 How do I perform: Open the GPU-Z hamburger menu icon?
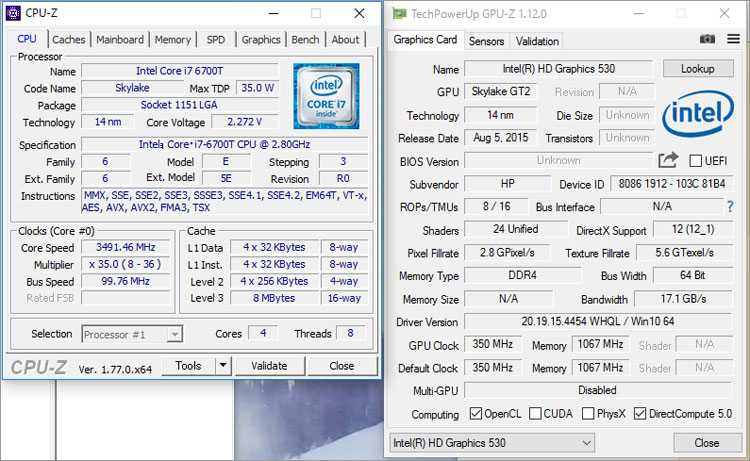tap(731, 39)
